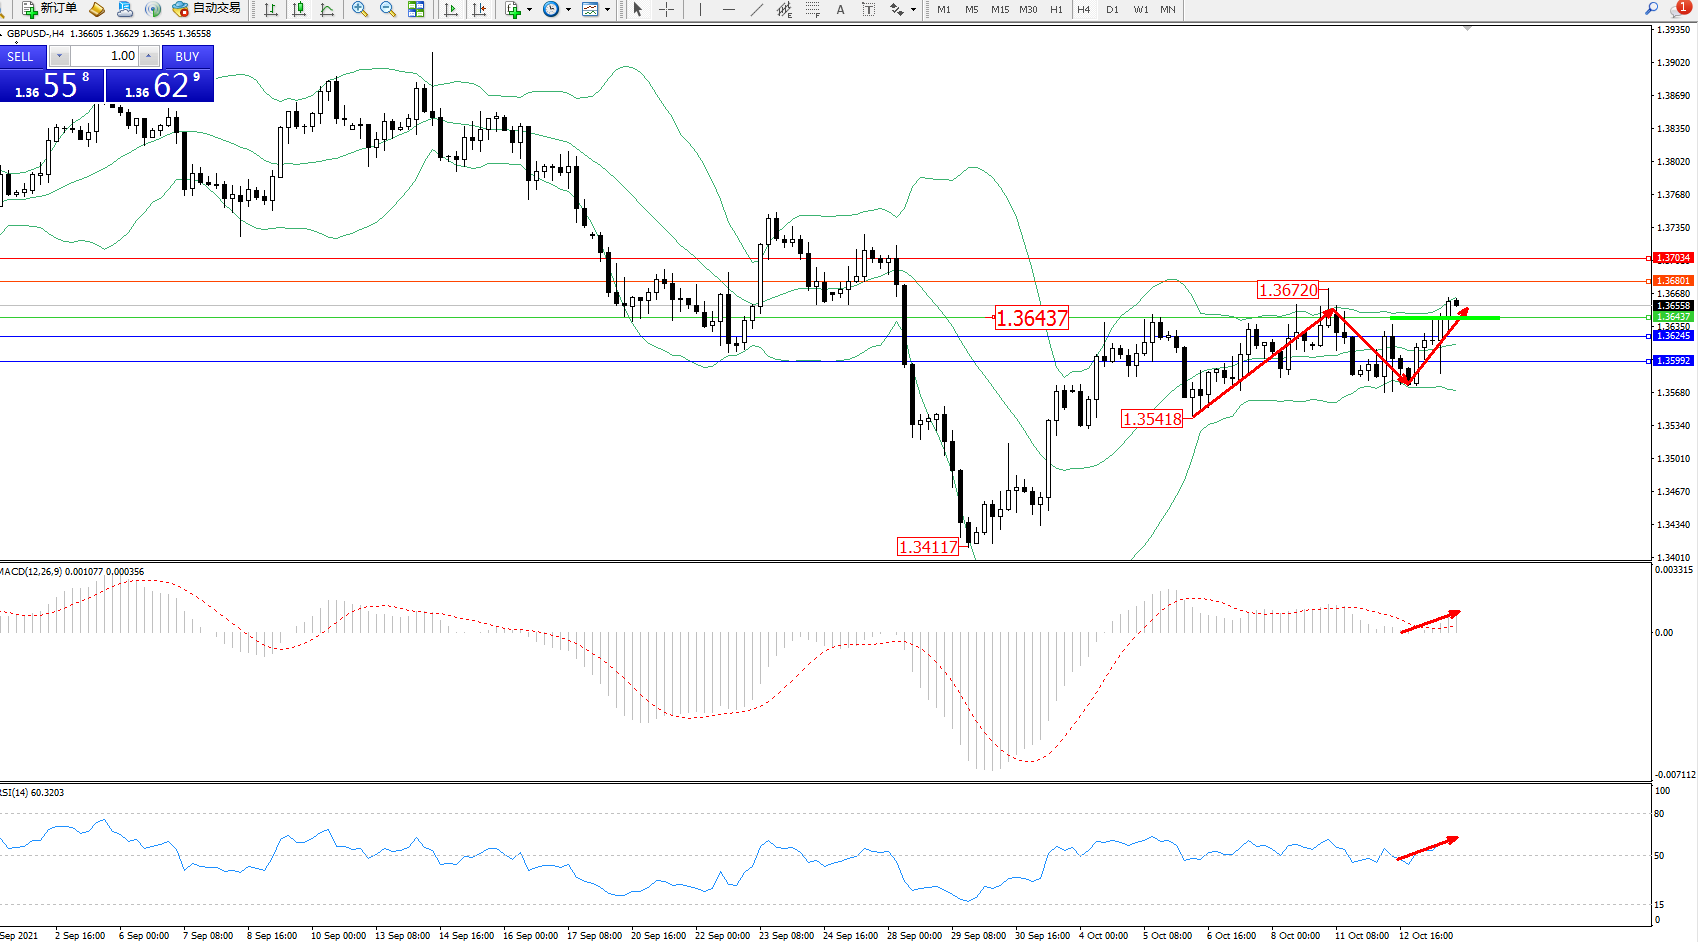Image resolution: width=1698 pixels, height=942 pixels.
Task: Toggle auto trading on or off
Action: [x=207, y=9]
